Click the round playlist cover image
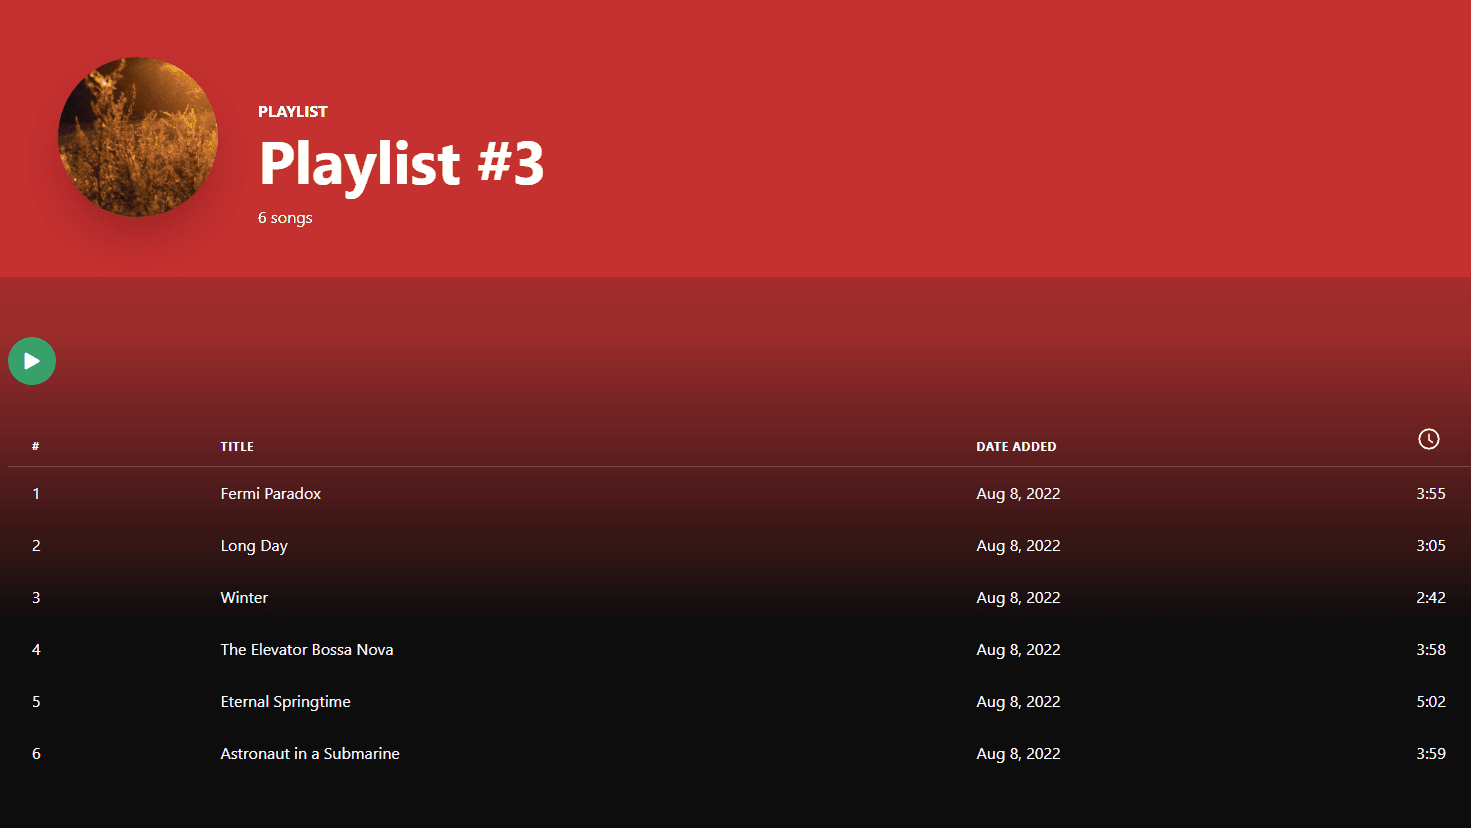 (138, 137)
